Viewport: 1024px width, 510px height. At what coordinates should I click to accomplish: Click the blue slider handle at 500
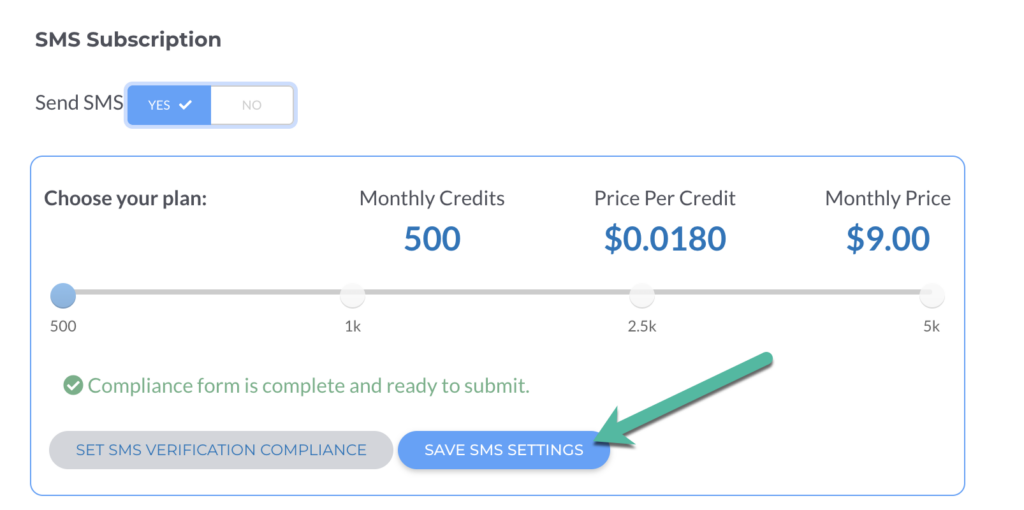point(63,295)
